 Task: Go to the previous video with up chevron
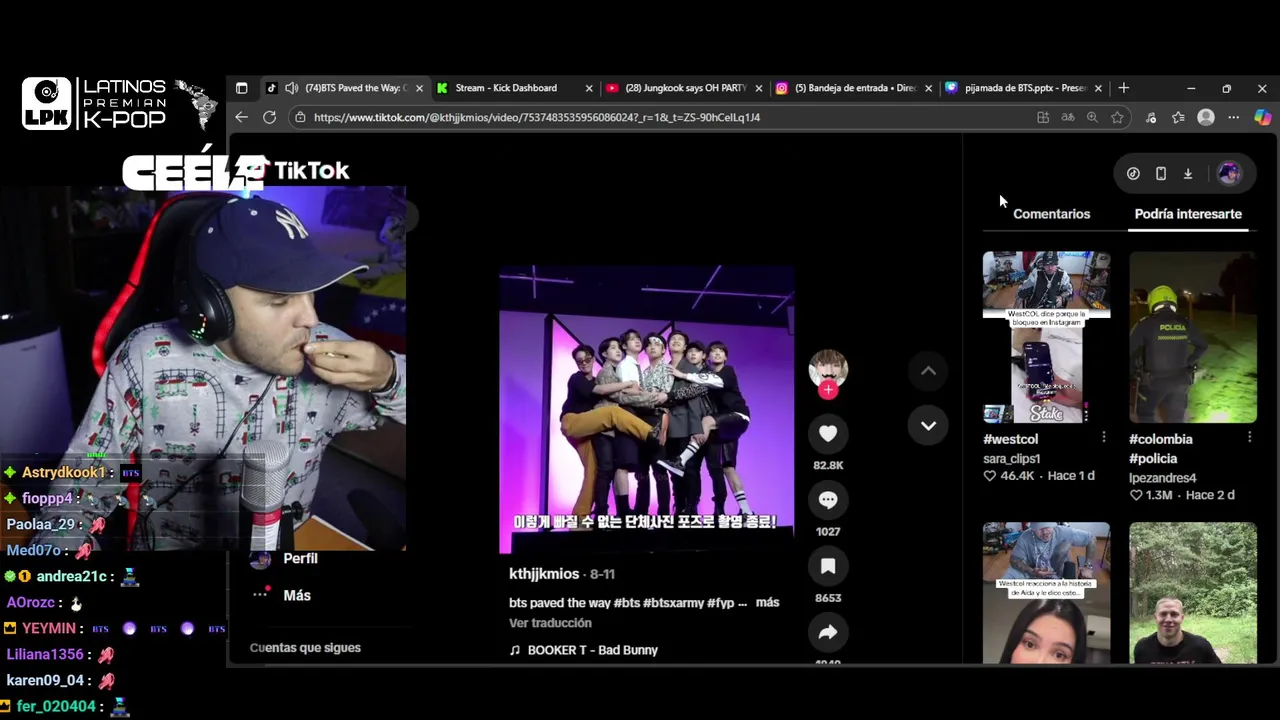coord(928,371)
